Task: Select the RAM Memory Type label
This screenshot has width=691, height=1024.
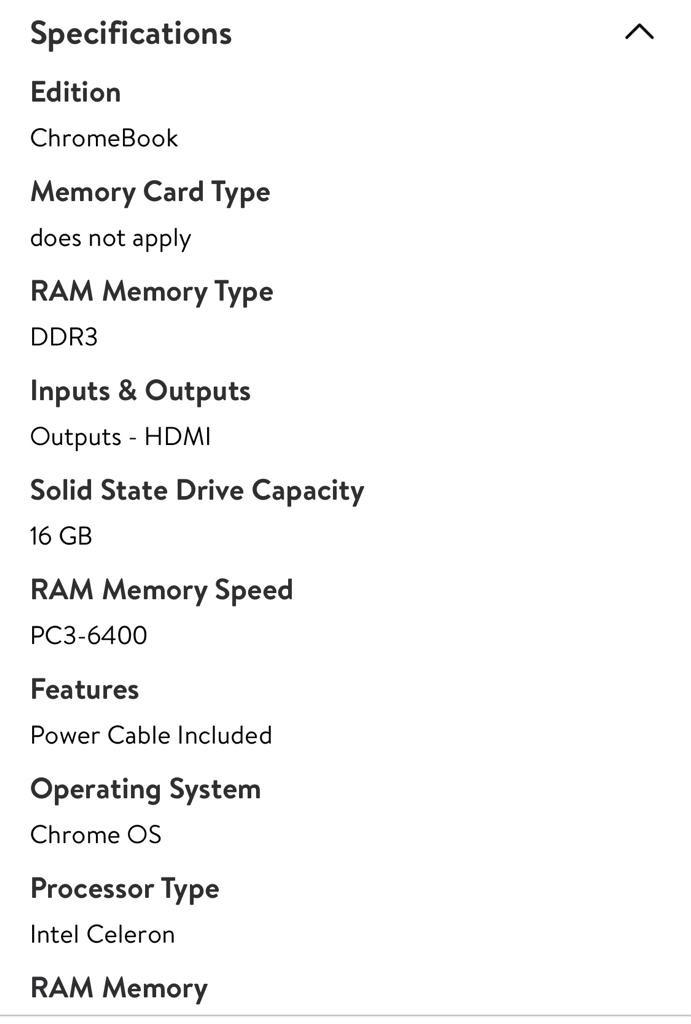Action: point(152,292)
